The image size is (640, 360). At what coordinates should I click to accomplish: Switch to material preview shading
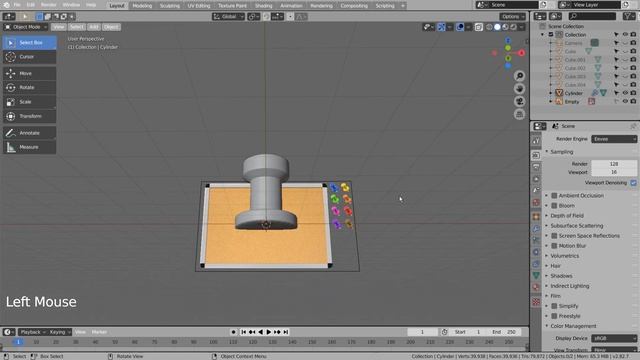tap(505, 27)
